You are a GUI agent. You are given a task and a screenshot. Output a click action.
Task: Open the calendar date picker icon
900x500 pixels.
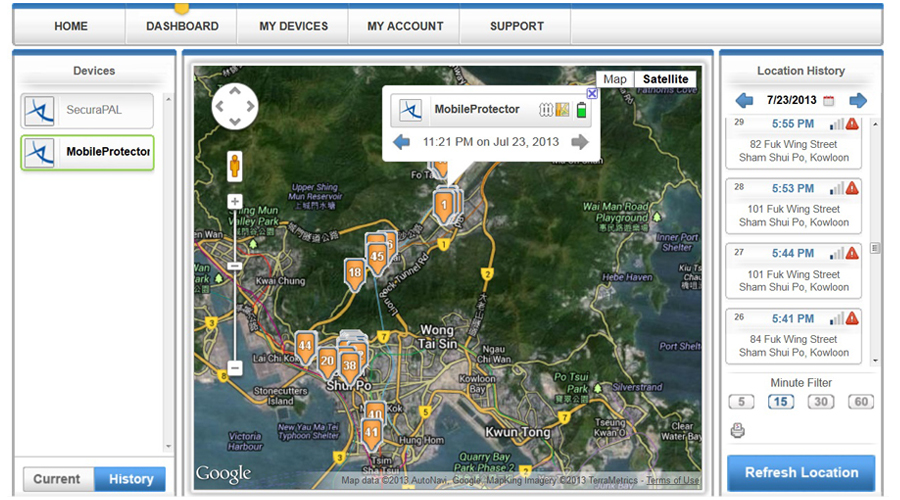[x=828, y=101]
